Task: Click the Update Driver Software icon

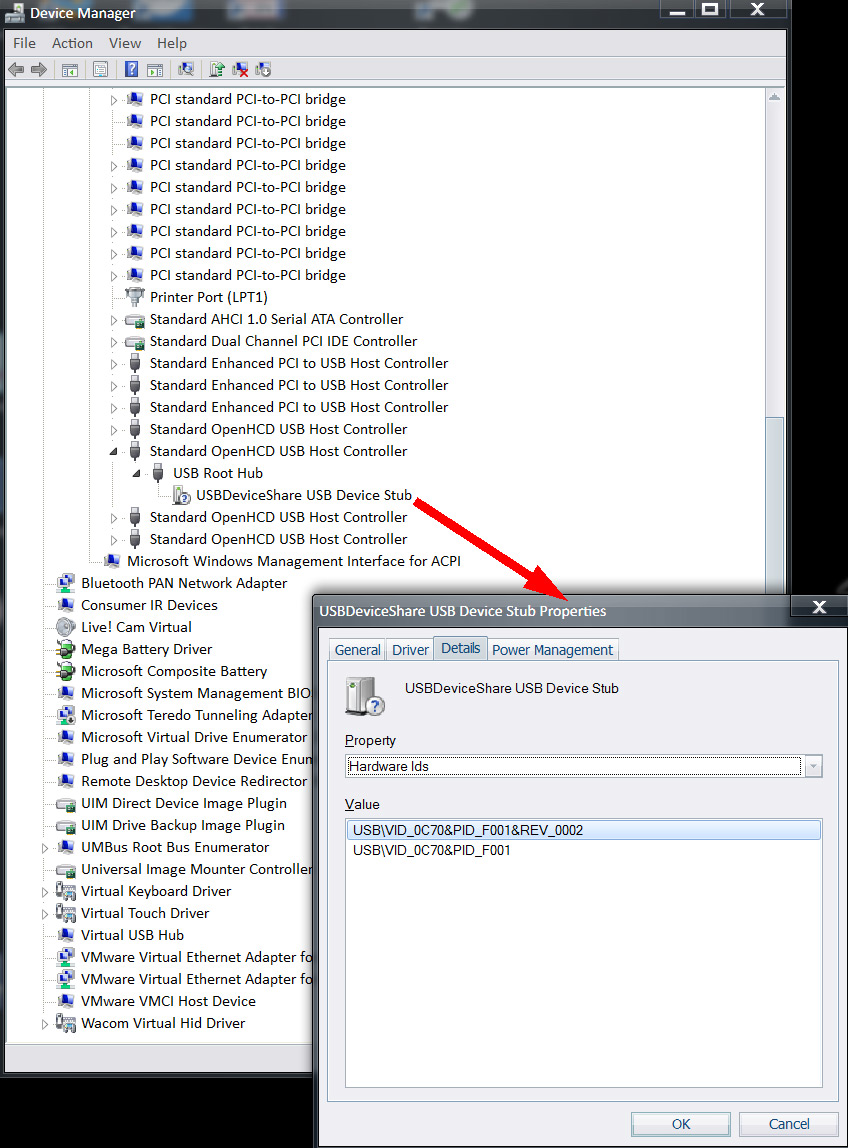Action: pyautogui.click(x=217, y=70)
